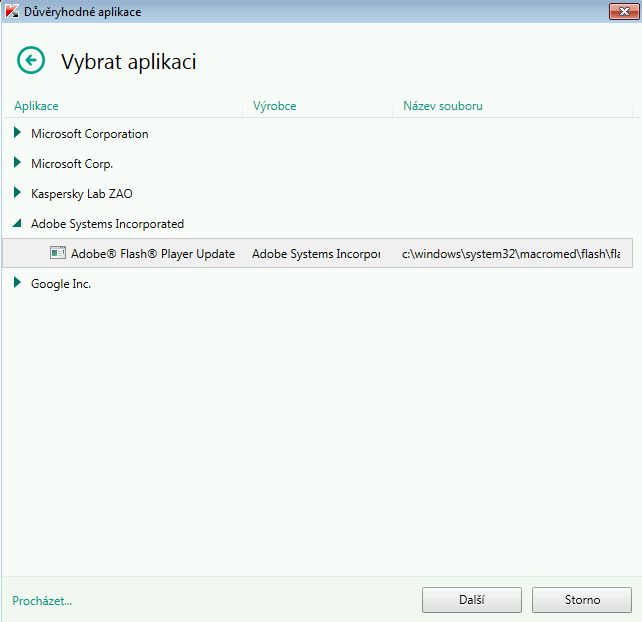Expand the Kaspersky Lab ZAO group
Viewport: 642px width, 622px height.
[x=17, y=192]
